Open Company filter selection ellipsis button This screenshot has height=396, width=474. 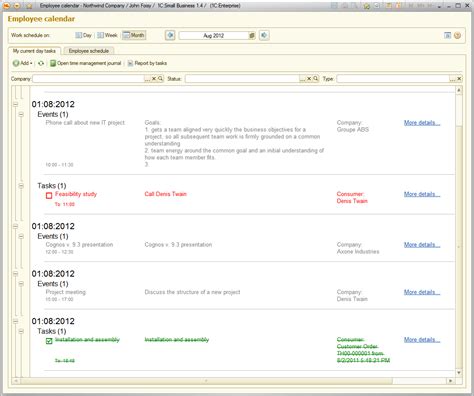(147, 79)
